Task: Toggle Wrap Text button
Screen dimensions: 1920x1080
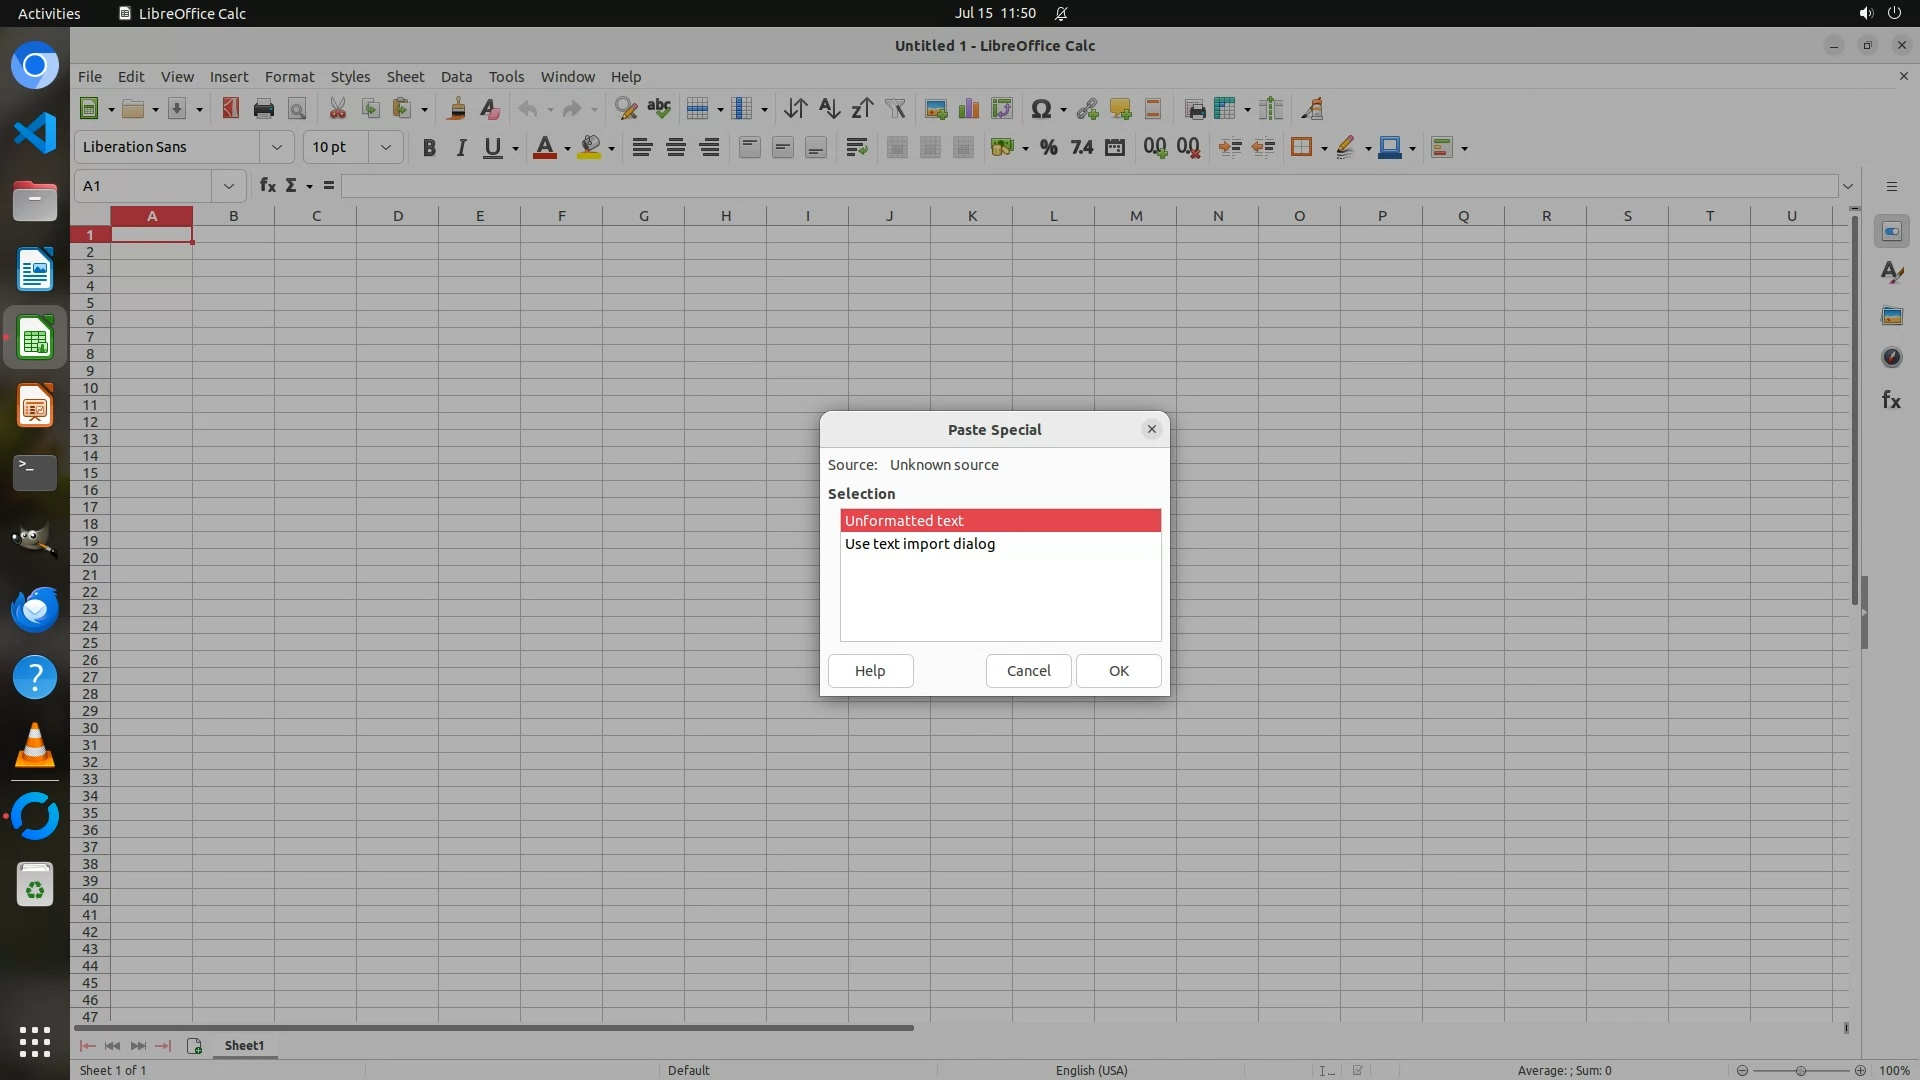Action: [856, 147]
